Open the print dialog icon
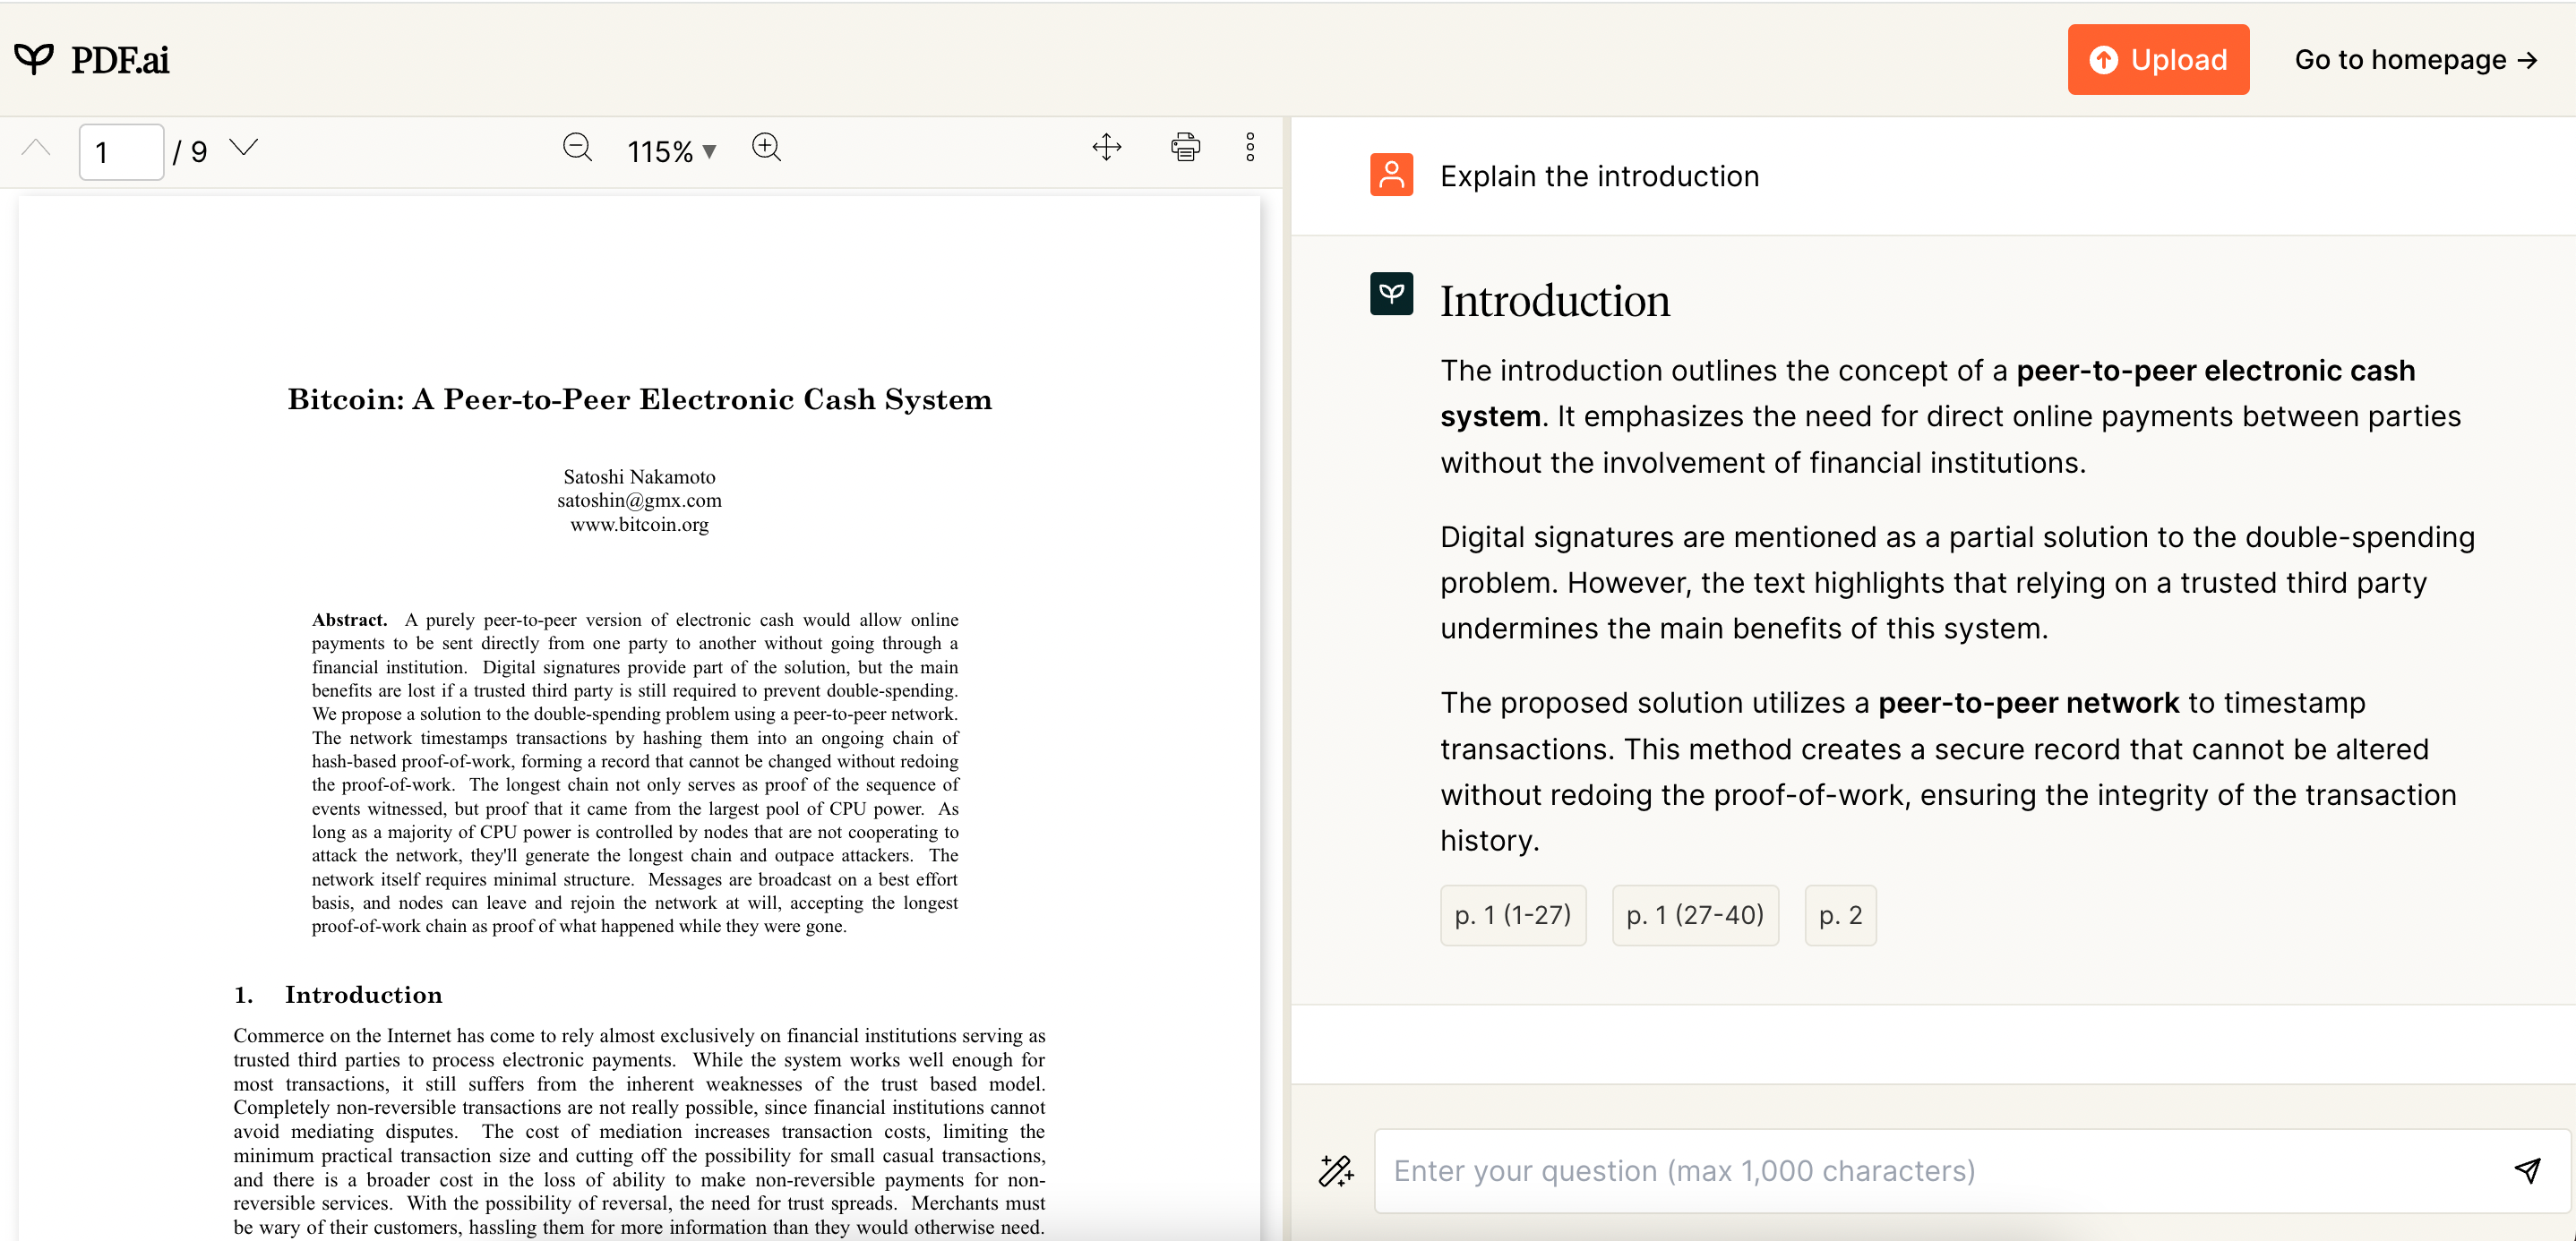 click(1185, 147)
